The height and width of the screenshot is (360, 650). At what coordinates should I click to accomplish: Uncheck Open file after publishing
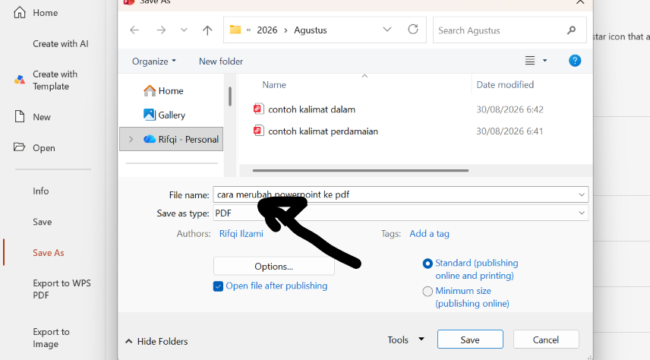pyautogui.click(x=218, y=286)
